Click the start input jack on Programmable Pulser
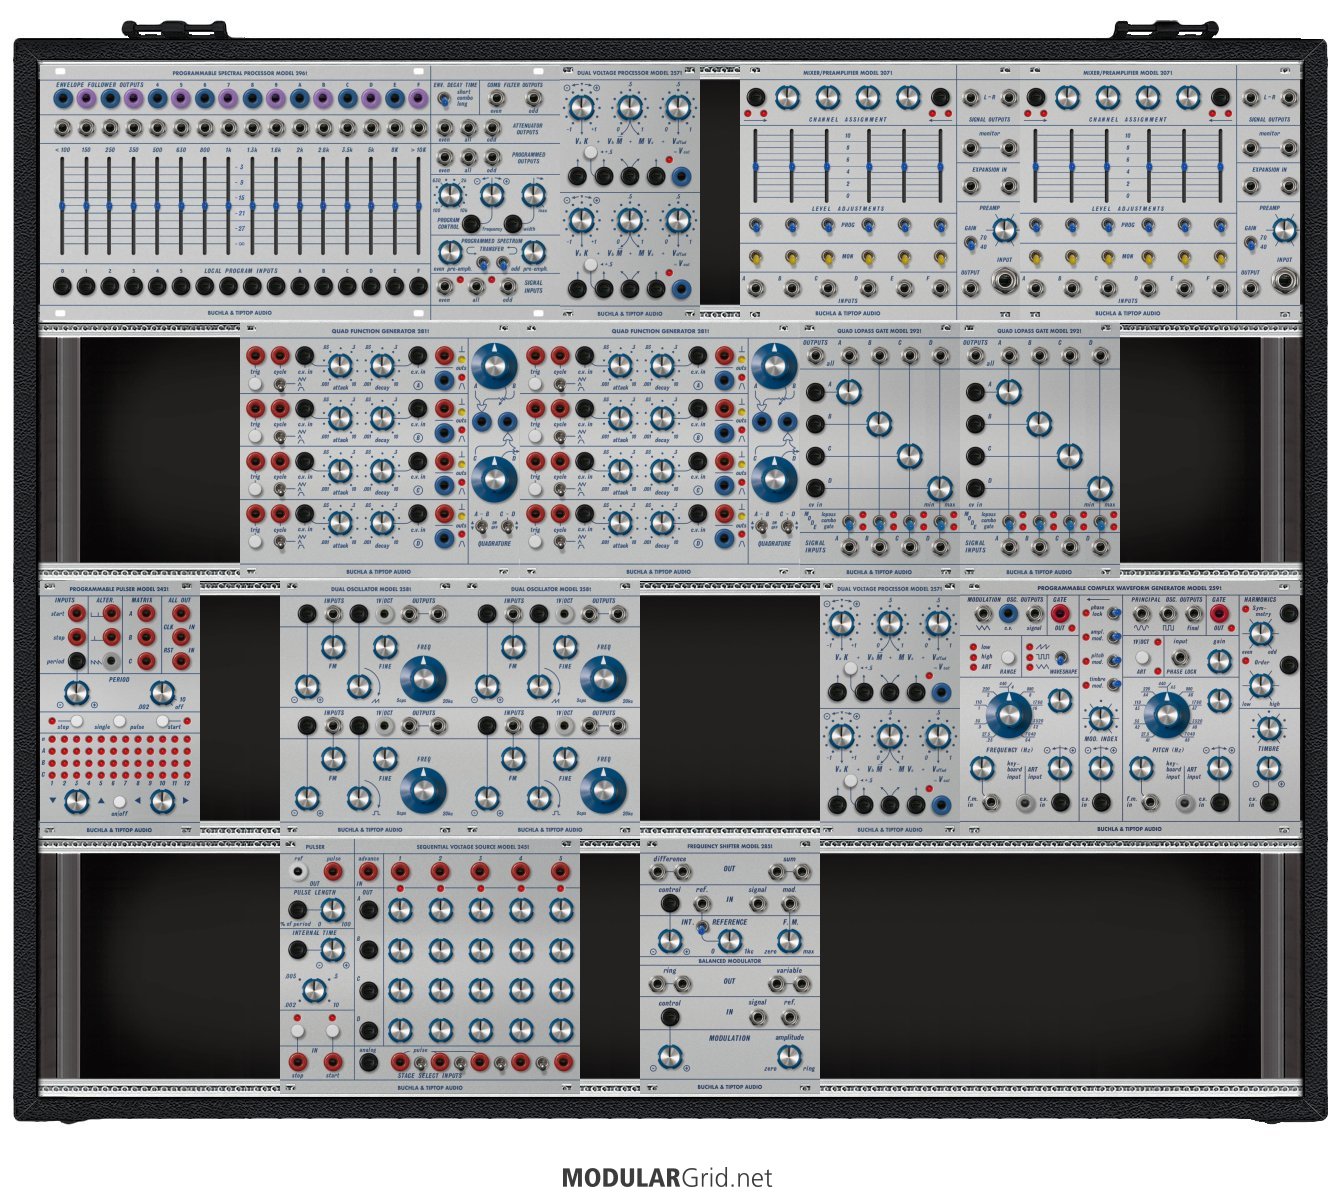Viewport: 1335px width, 1199px height. tap(77, 613)
